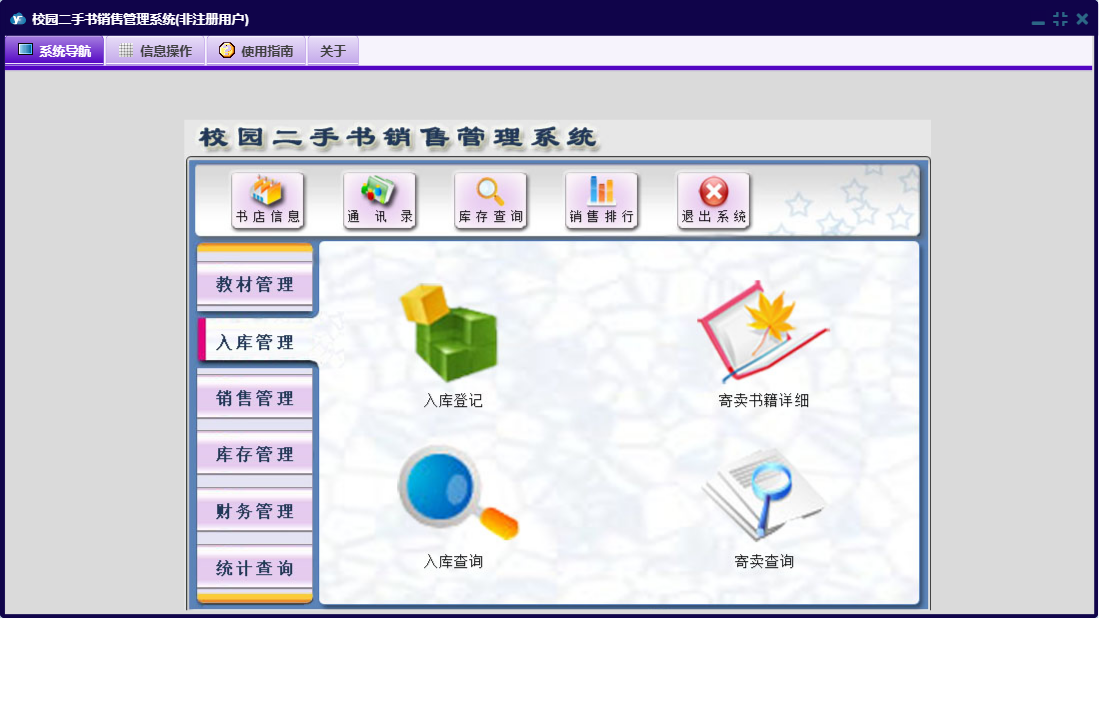
Task: Select the 统计查询 sidebar button
Action: tap(254, 567)
